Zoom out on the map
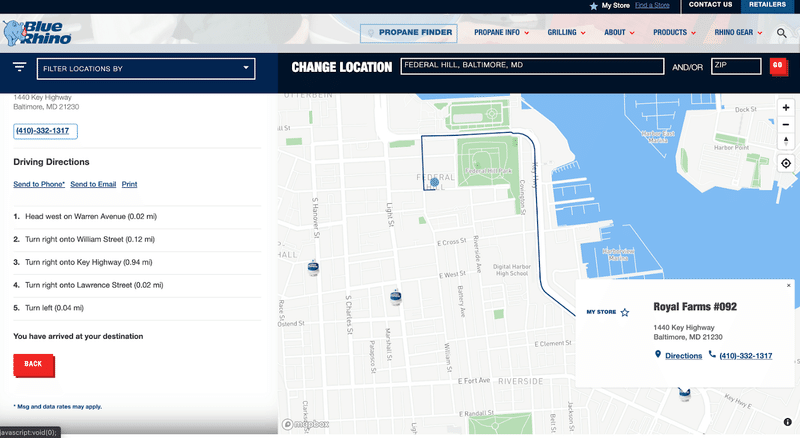Screen dimensions: 800x438 coord(786,125)
